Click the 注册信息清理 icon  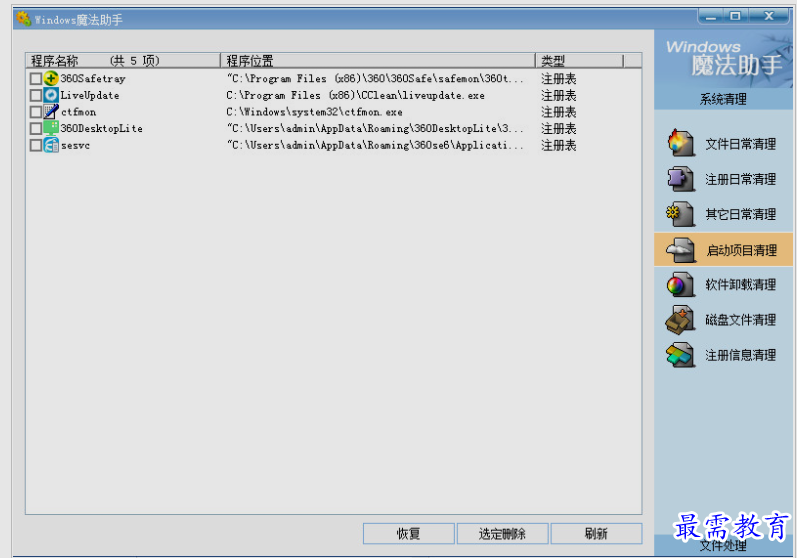(681, 355)
